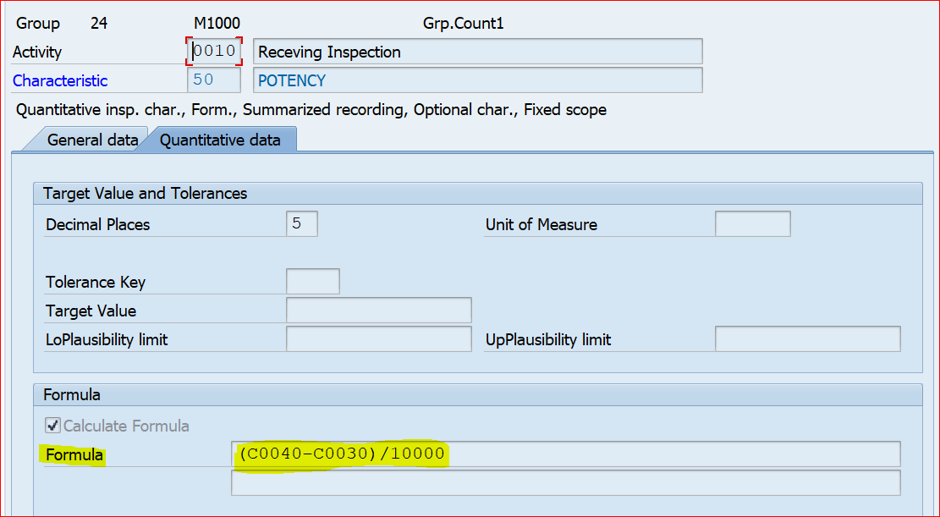Click the empty second formula line field
Viewport: 940px width, 517px height.
click(x=565, y=483)
